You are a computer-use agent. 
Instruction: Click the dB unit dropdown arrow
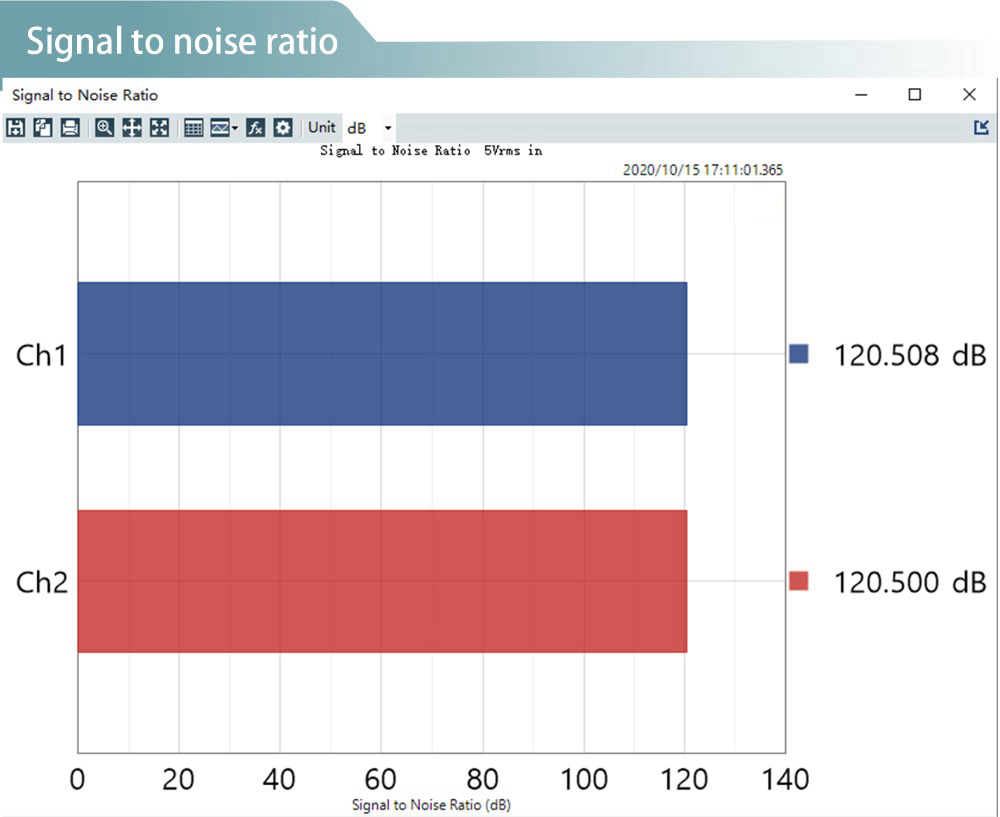coord(388,128)
